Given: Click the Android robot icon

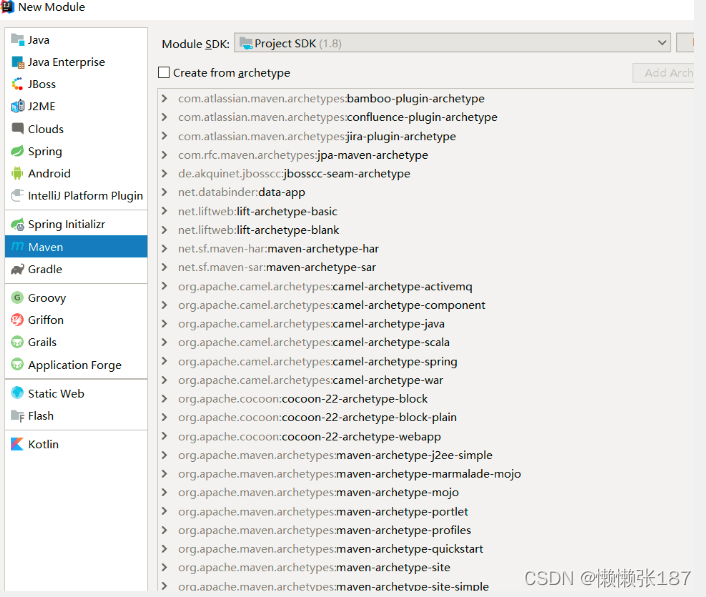Looking at the screenshot, I should [18, 173].
